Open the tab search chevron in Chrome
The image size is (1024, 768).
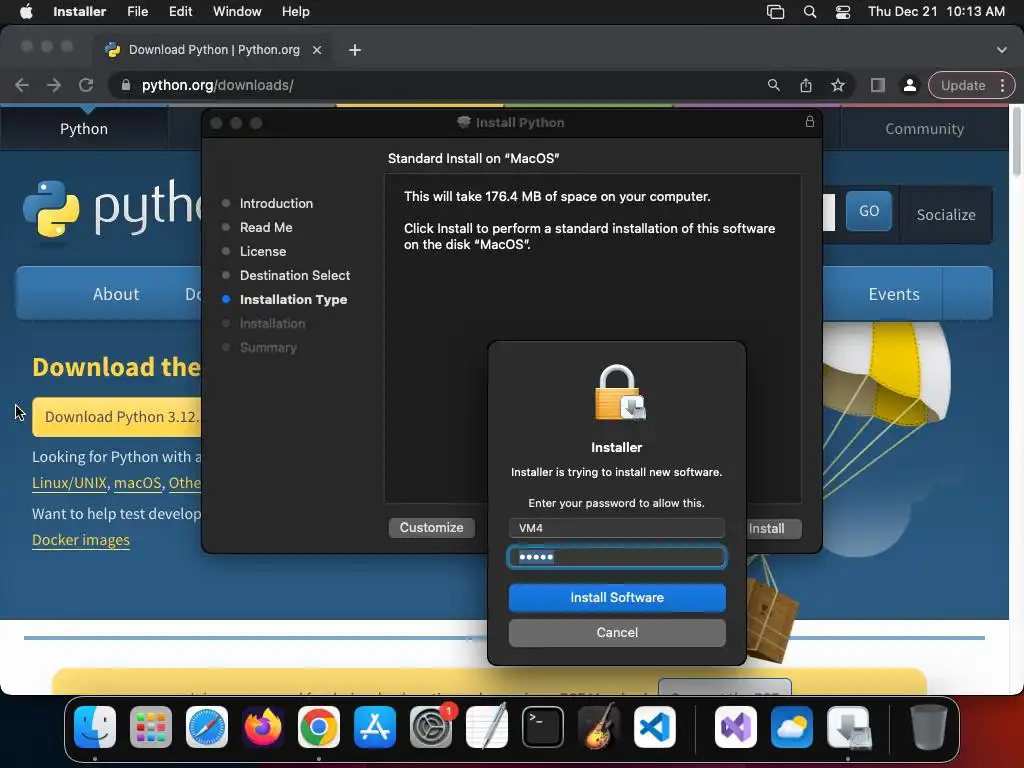(x=1002, y=50)
